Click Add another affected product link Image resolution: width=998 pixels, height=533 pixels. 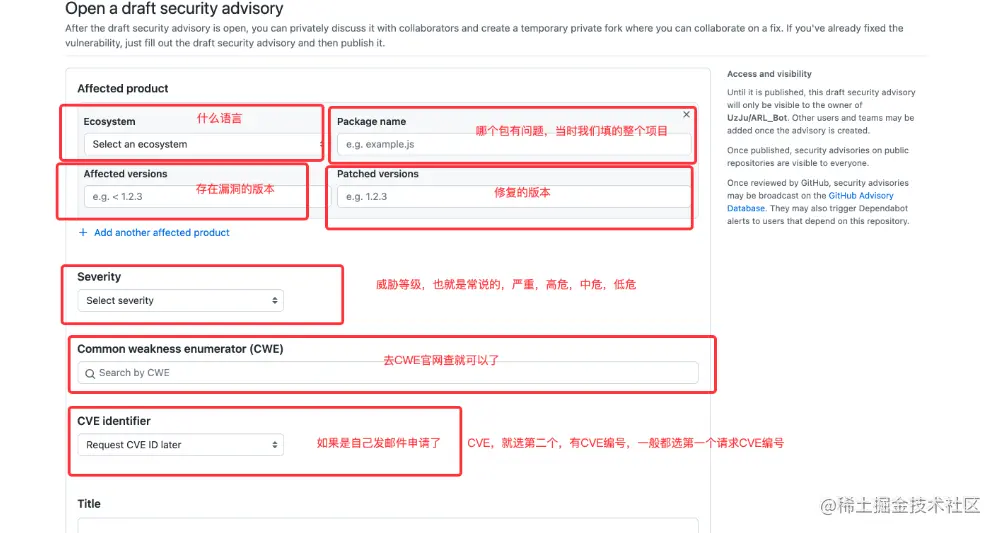(x=162, y=232)
